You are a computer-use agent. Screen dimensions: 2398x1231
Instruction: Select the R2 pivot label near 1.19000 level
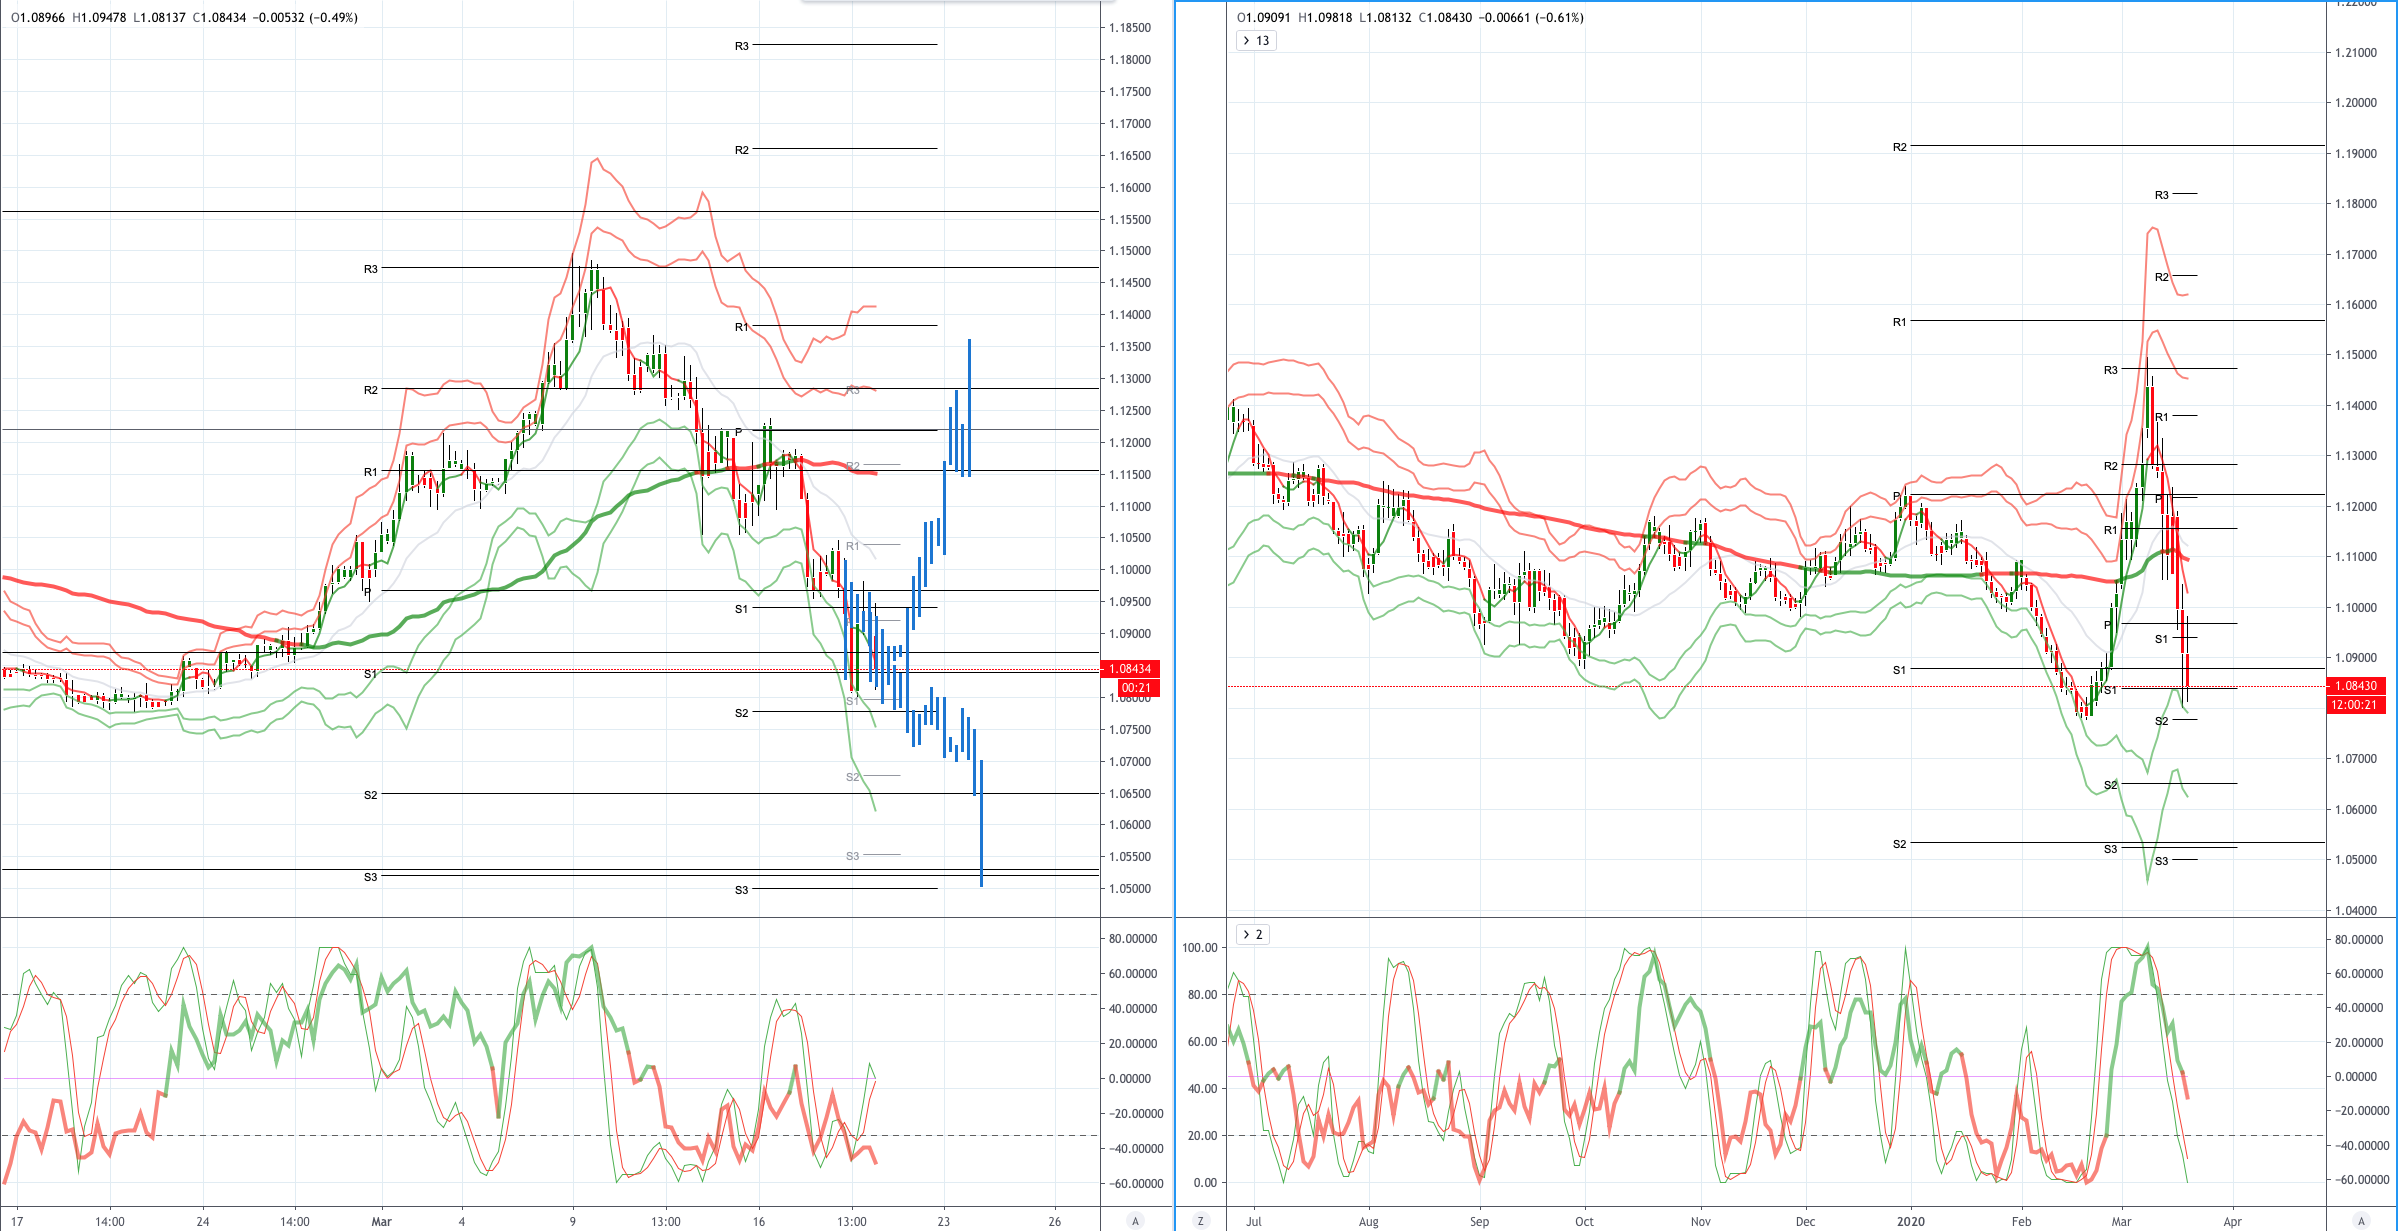[1899, 147]
